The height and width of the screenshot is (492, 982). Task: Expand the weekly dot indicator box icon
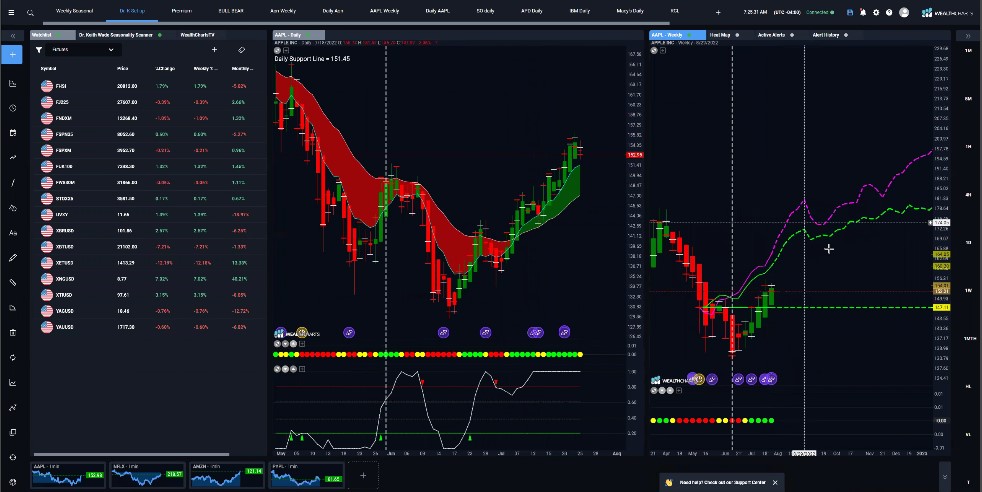pos(679,391)
